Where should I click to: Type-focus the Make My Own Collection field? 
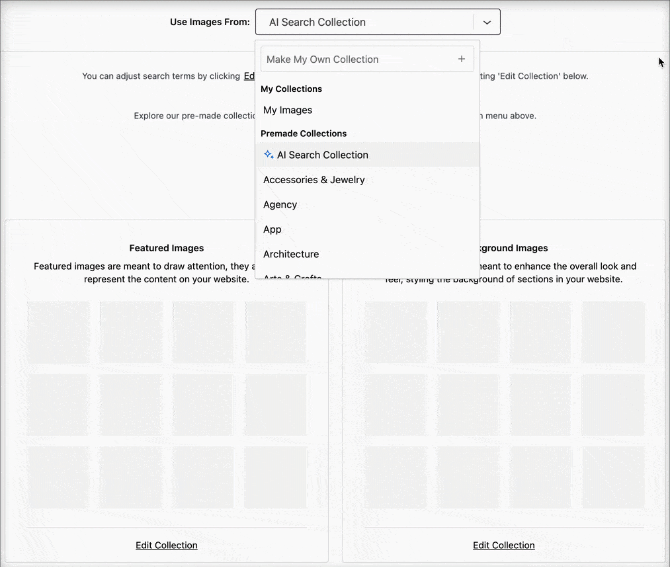pos(355,59)
